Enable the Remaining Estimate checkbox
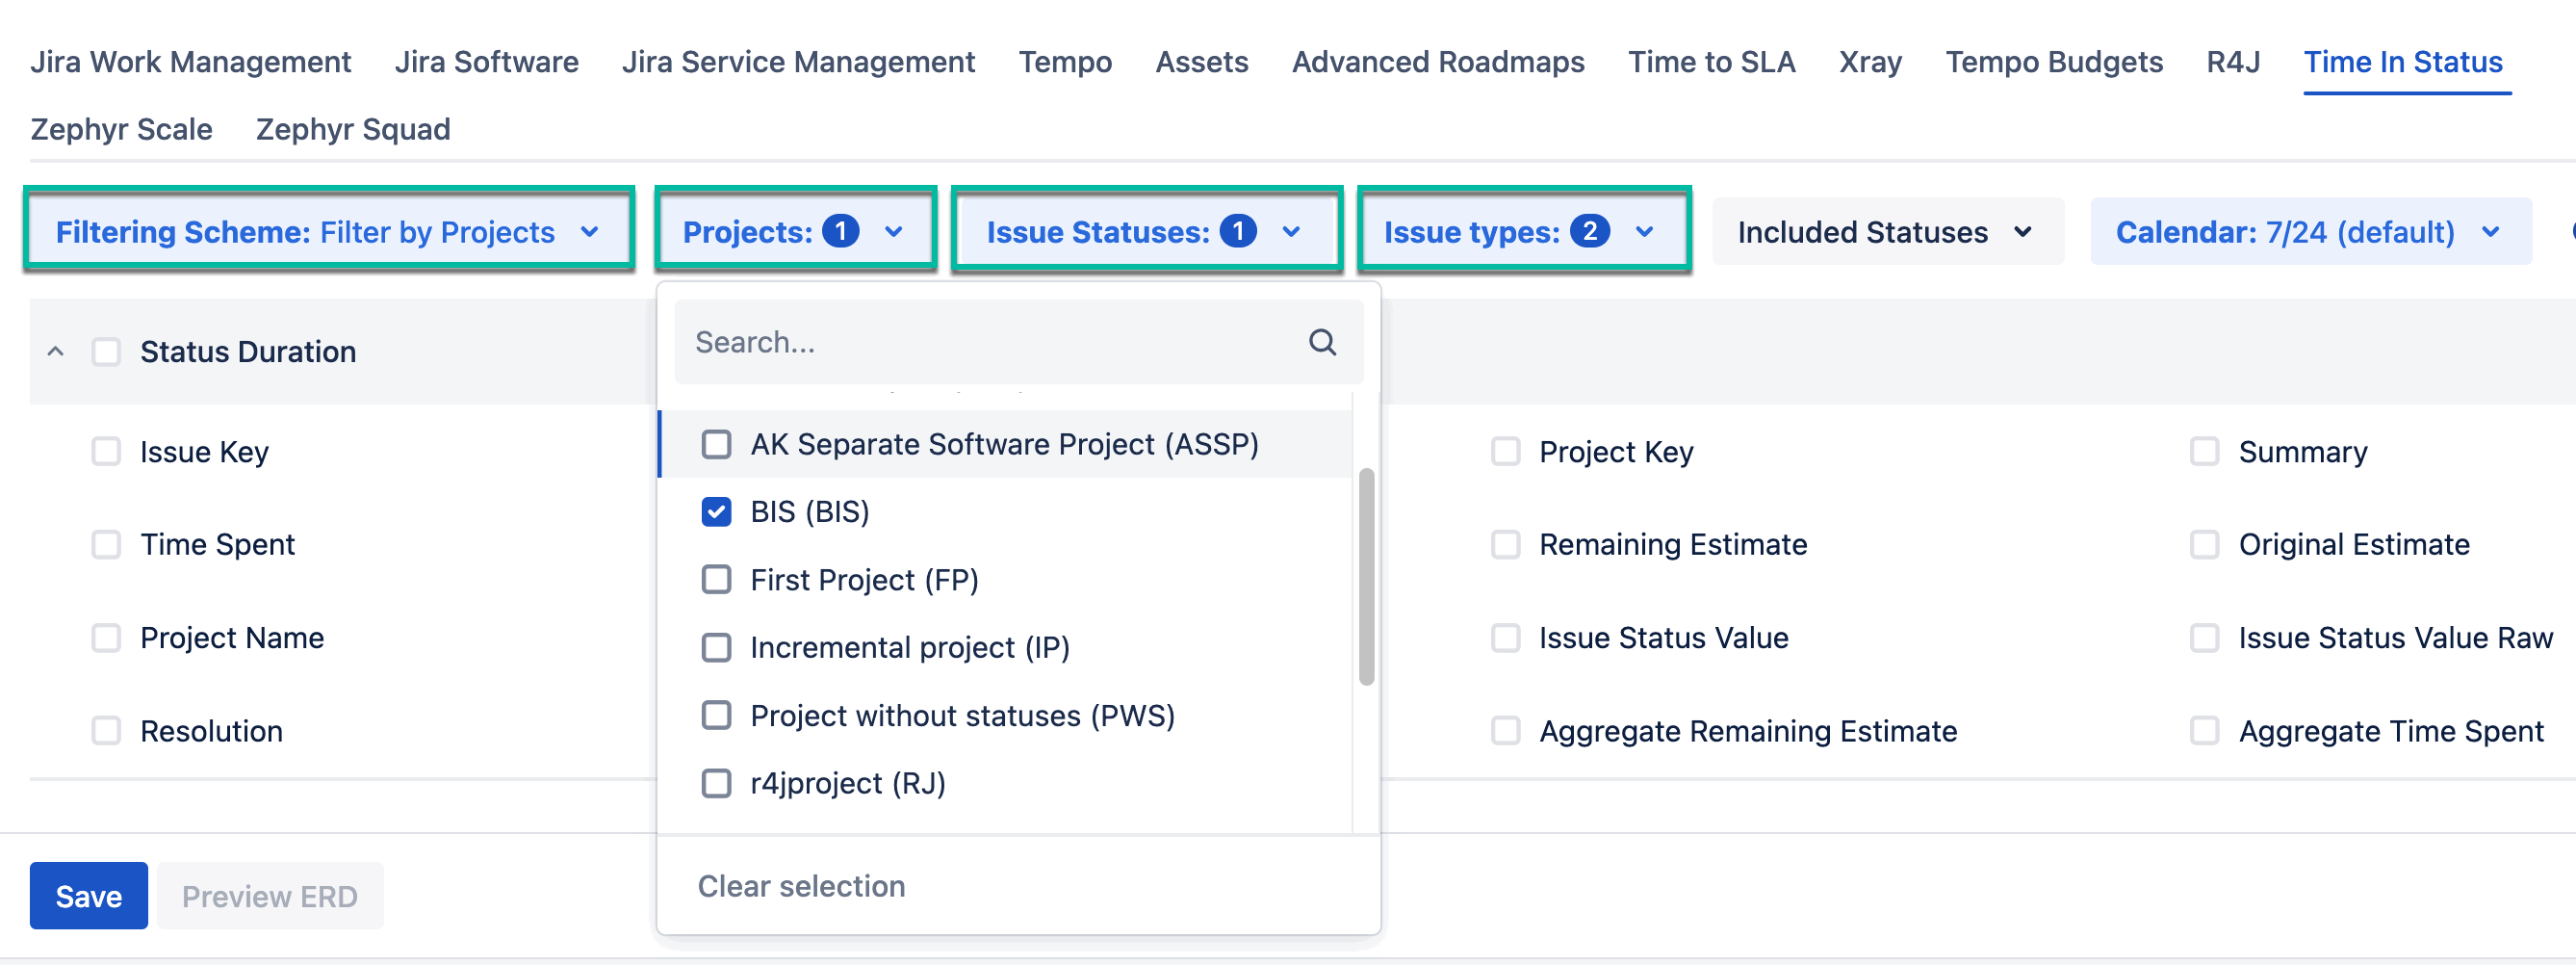 [x=1505, y=545]
